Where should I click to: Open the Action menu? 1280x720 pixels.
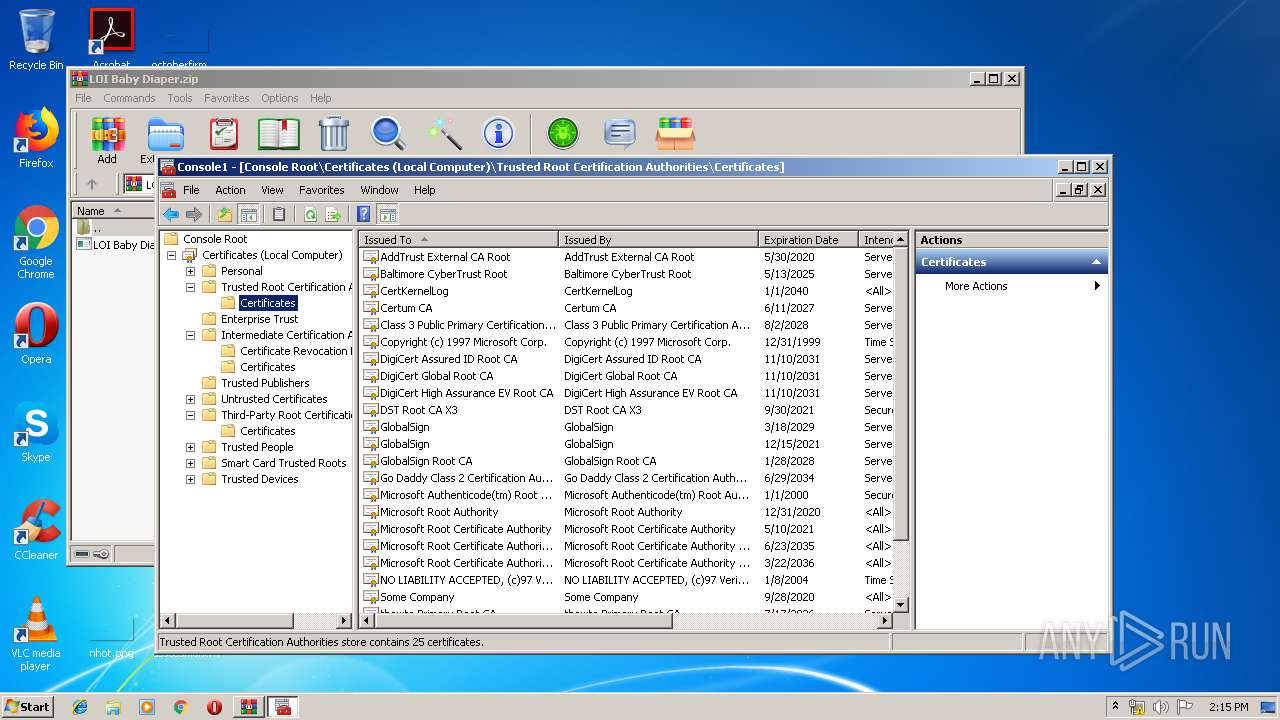pyautogui.click(x=230, y=190)
